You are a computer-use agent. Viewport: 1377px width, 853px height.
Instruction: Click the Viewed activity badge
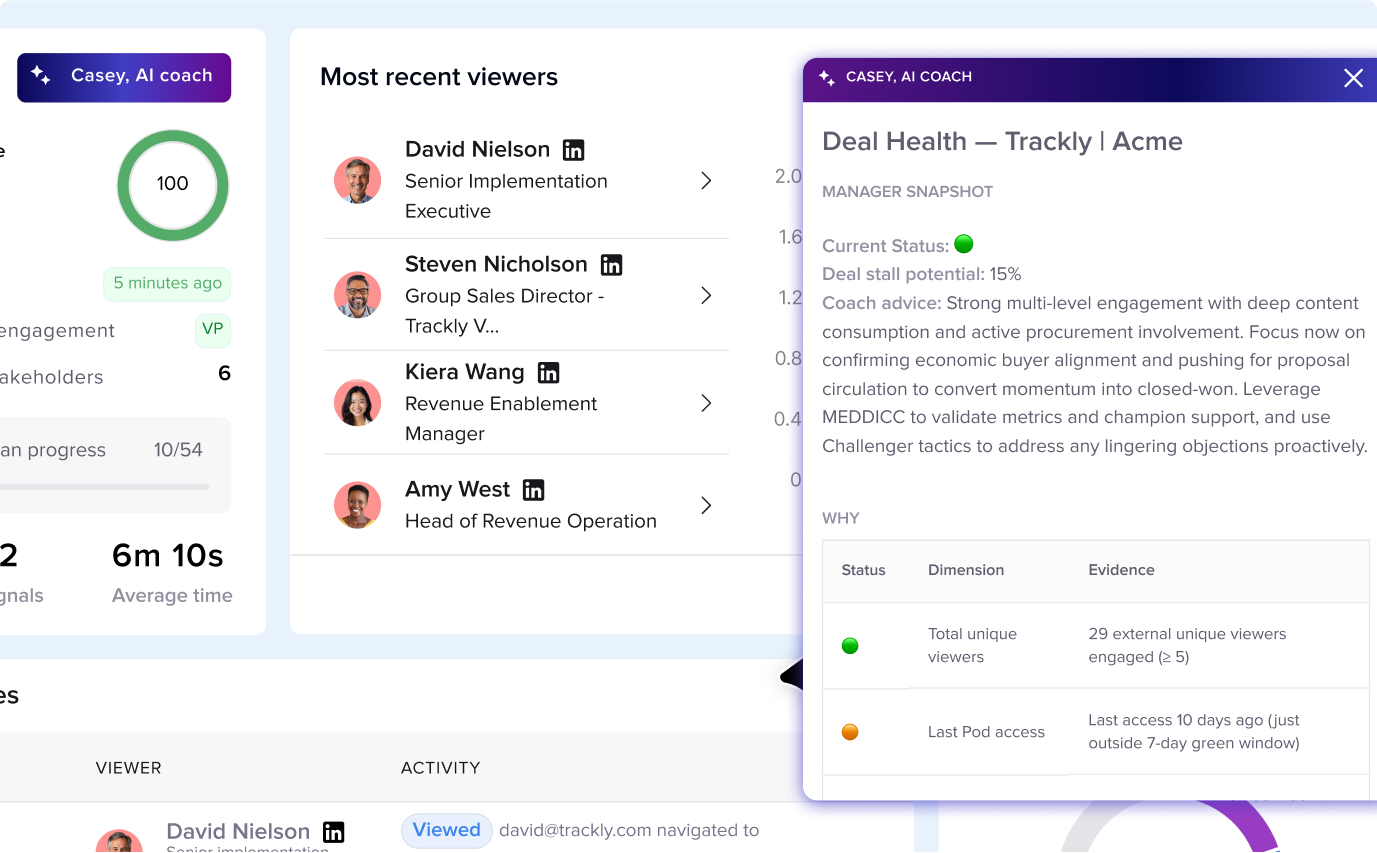[447, 830]
